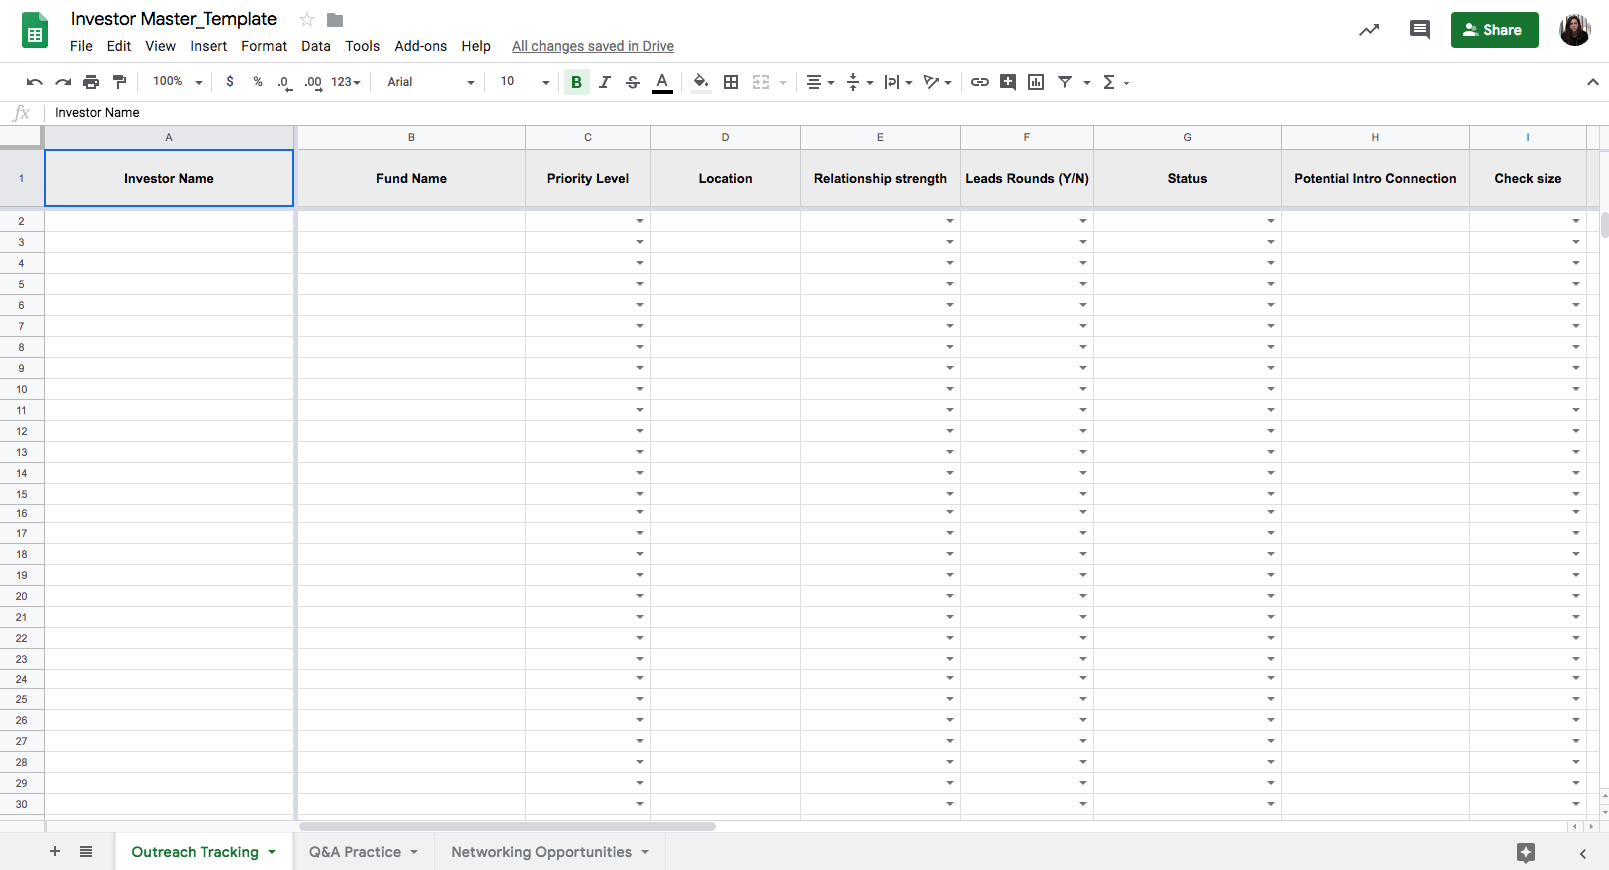The height and width of the screenshot is (870, 1609).
Task: Click the Merge cells icon
Action: [x=761, y=82]
